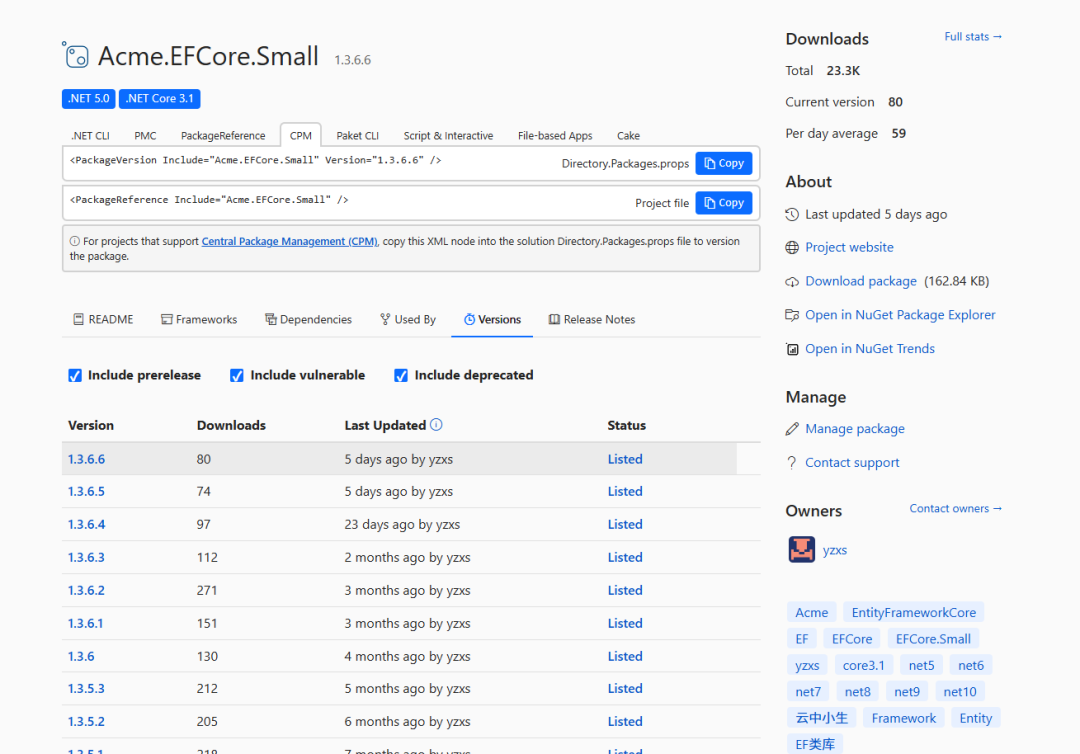Click the Contact support question mark icon

[789, 462]
